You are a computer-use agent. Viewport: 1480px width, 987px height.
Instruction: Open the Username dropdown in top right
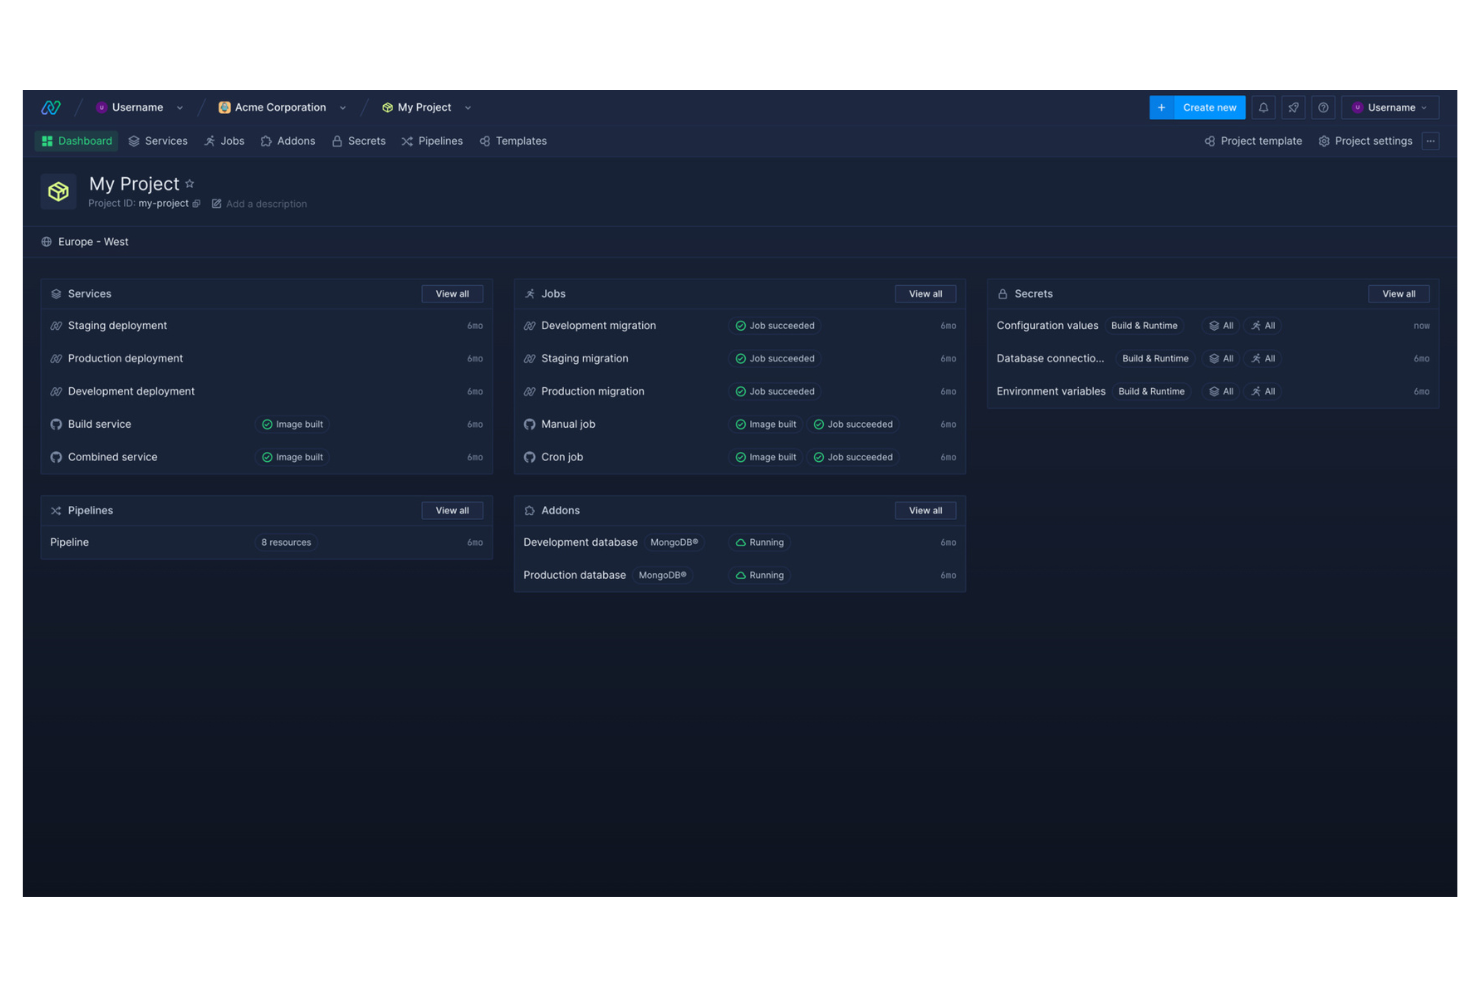tap(1389, 107)
